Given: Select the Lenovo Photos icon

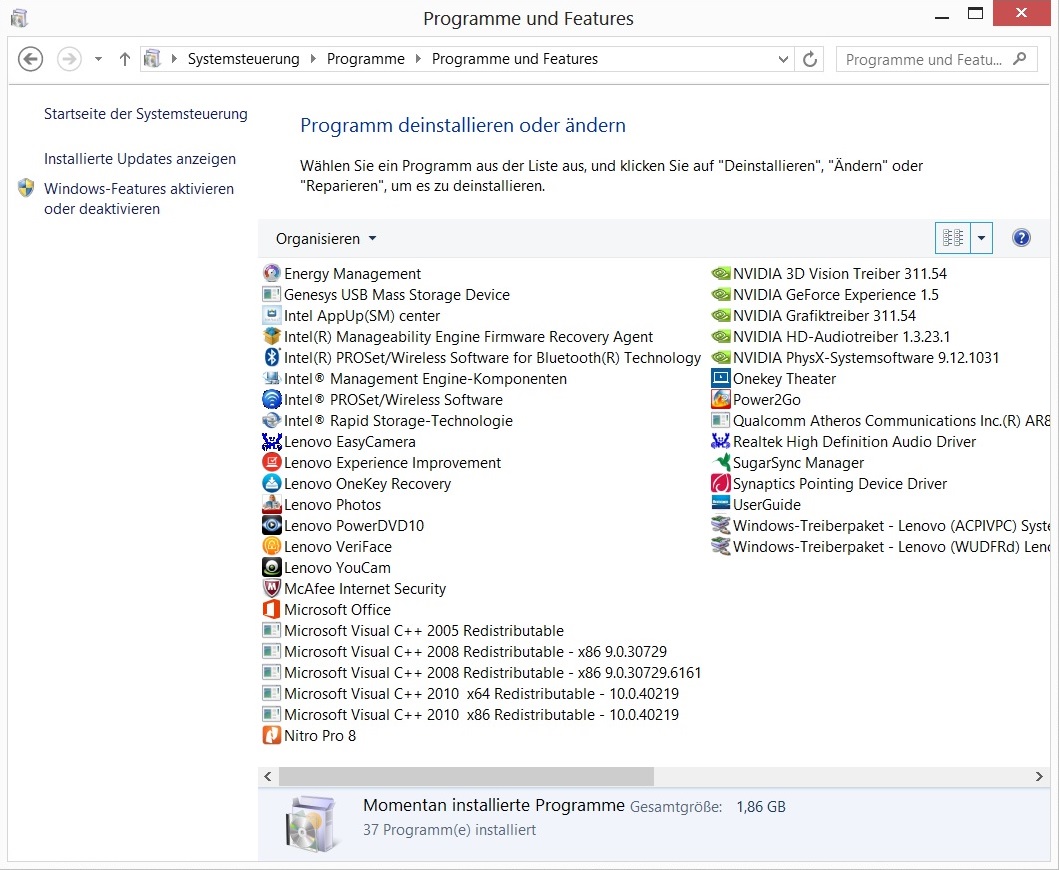Looking at the screenshot, I should [272, 504].
